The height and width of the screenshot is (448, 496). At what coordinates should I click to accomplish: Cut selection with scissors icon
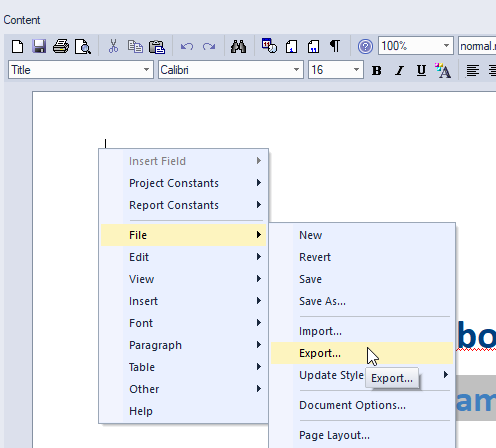[x=113, y=46]
